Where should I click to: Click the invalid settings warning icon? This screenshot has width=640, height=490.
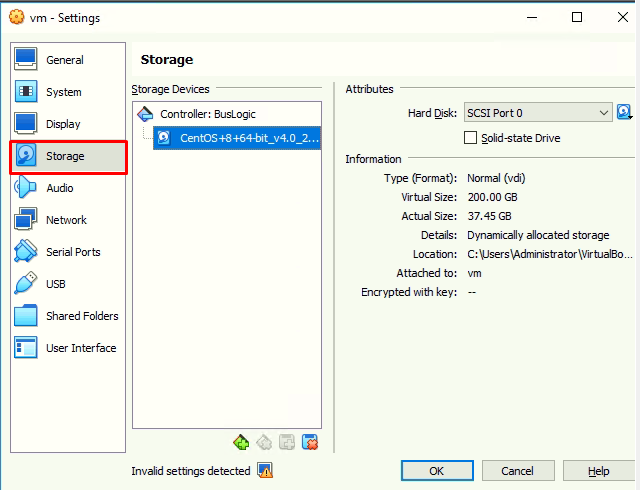(265, 470)
